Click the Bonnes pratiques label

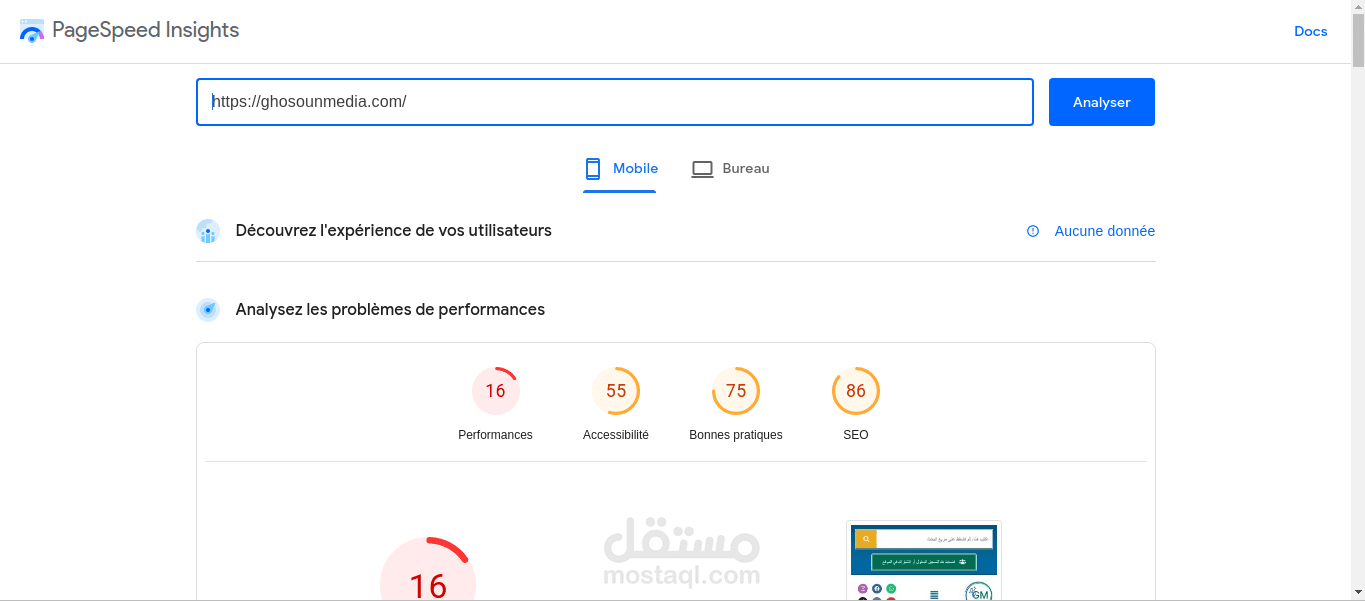(736, 435)
